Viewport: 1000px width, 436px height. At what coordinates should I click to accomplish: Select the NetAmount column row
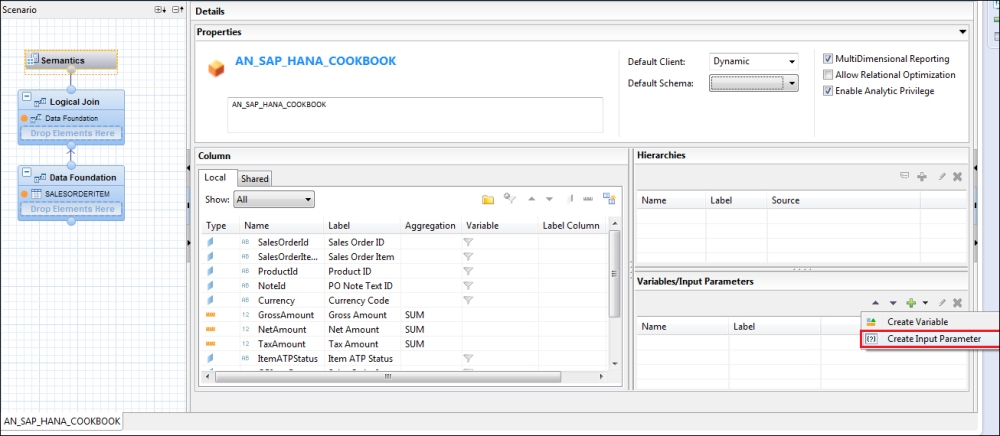tap(403, 330)
